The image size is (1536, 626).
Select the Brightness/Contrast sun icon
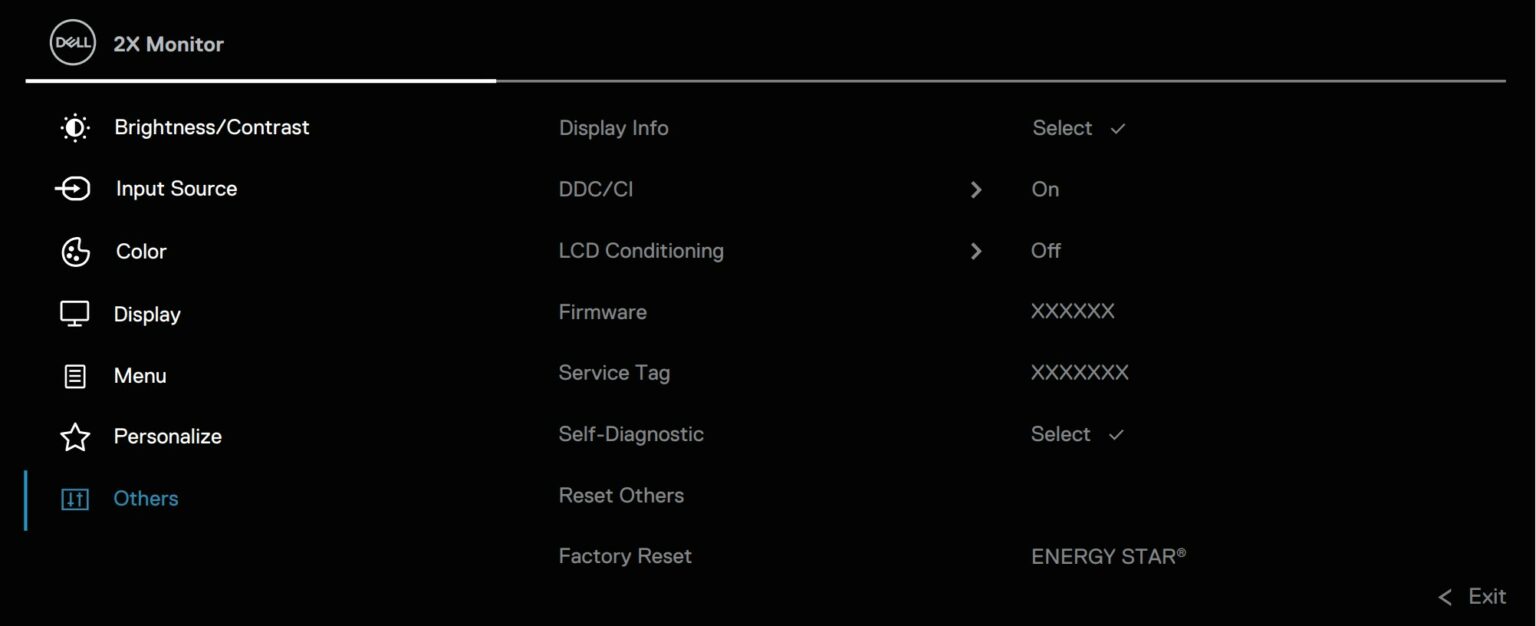(75, 128)
